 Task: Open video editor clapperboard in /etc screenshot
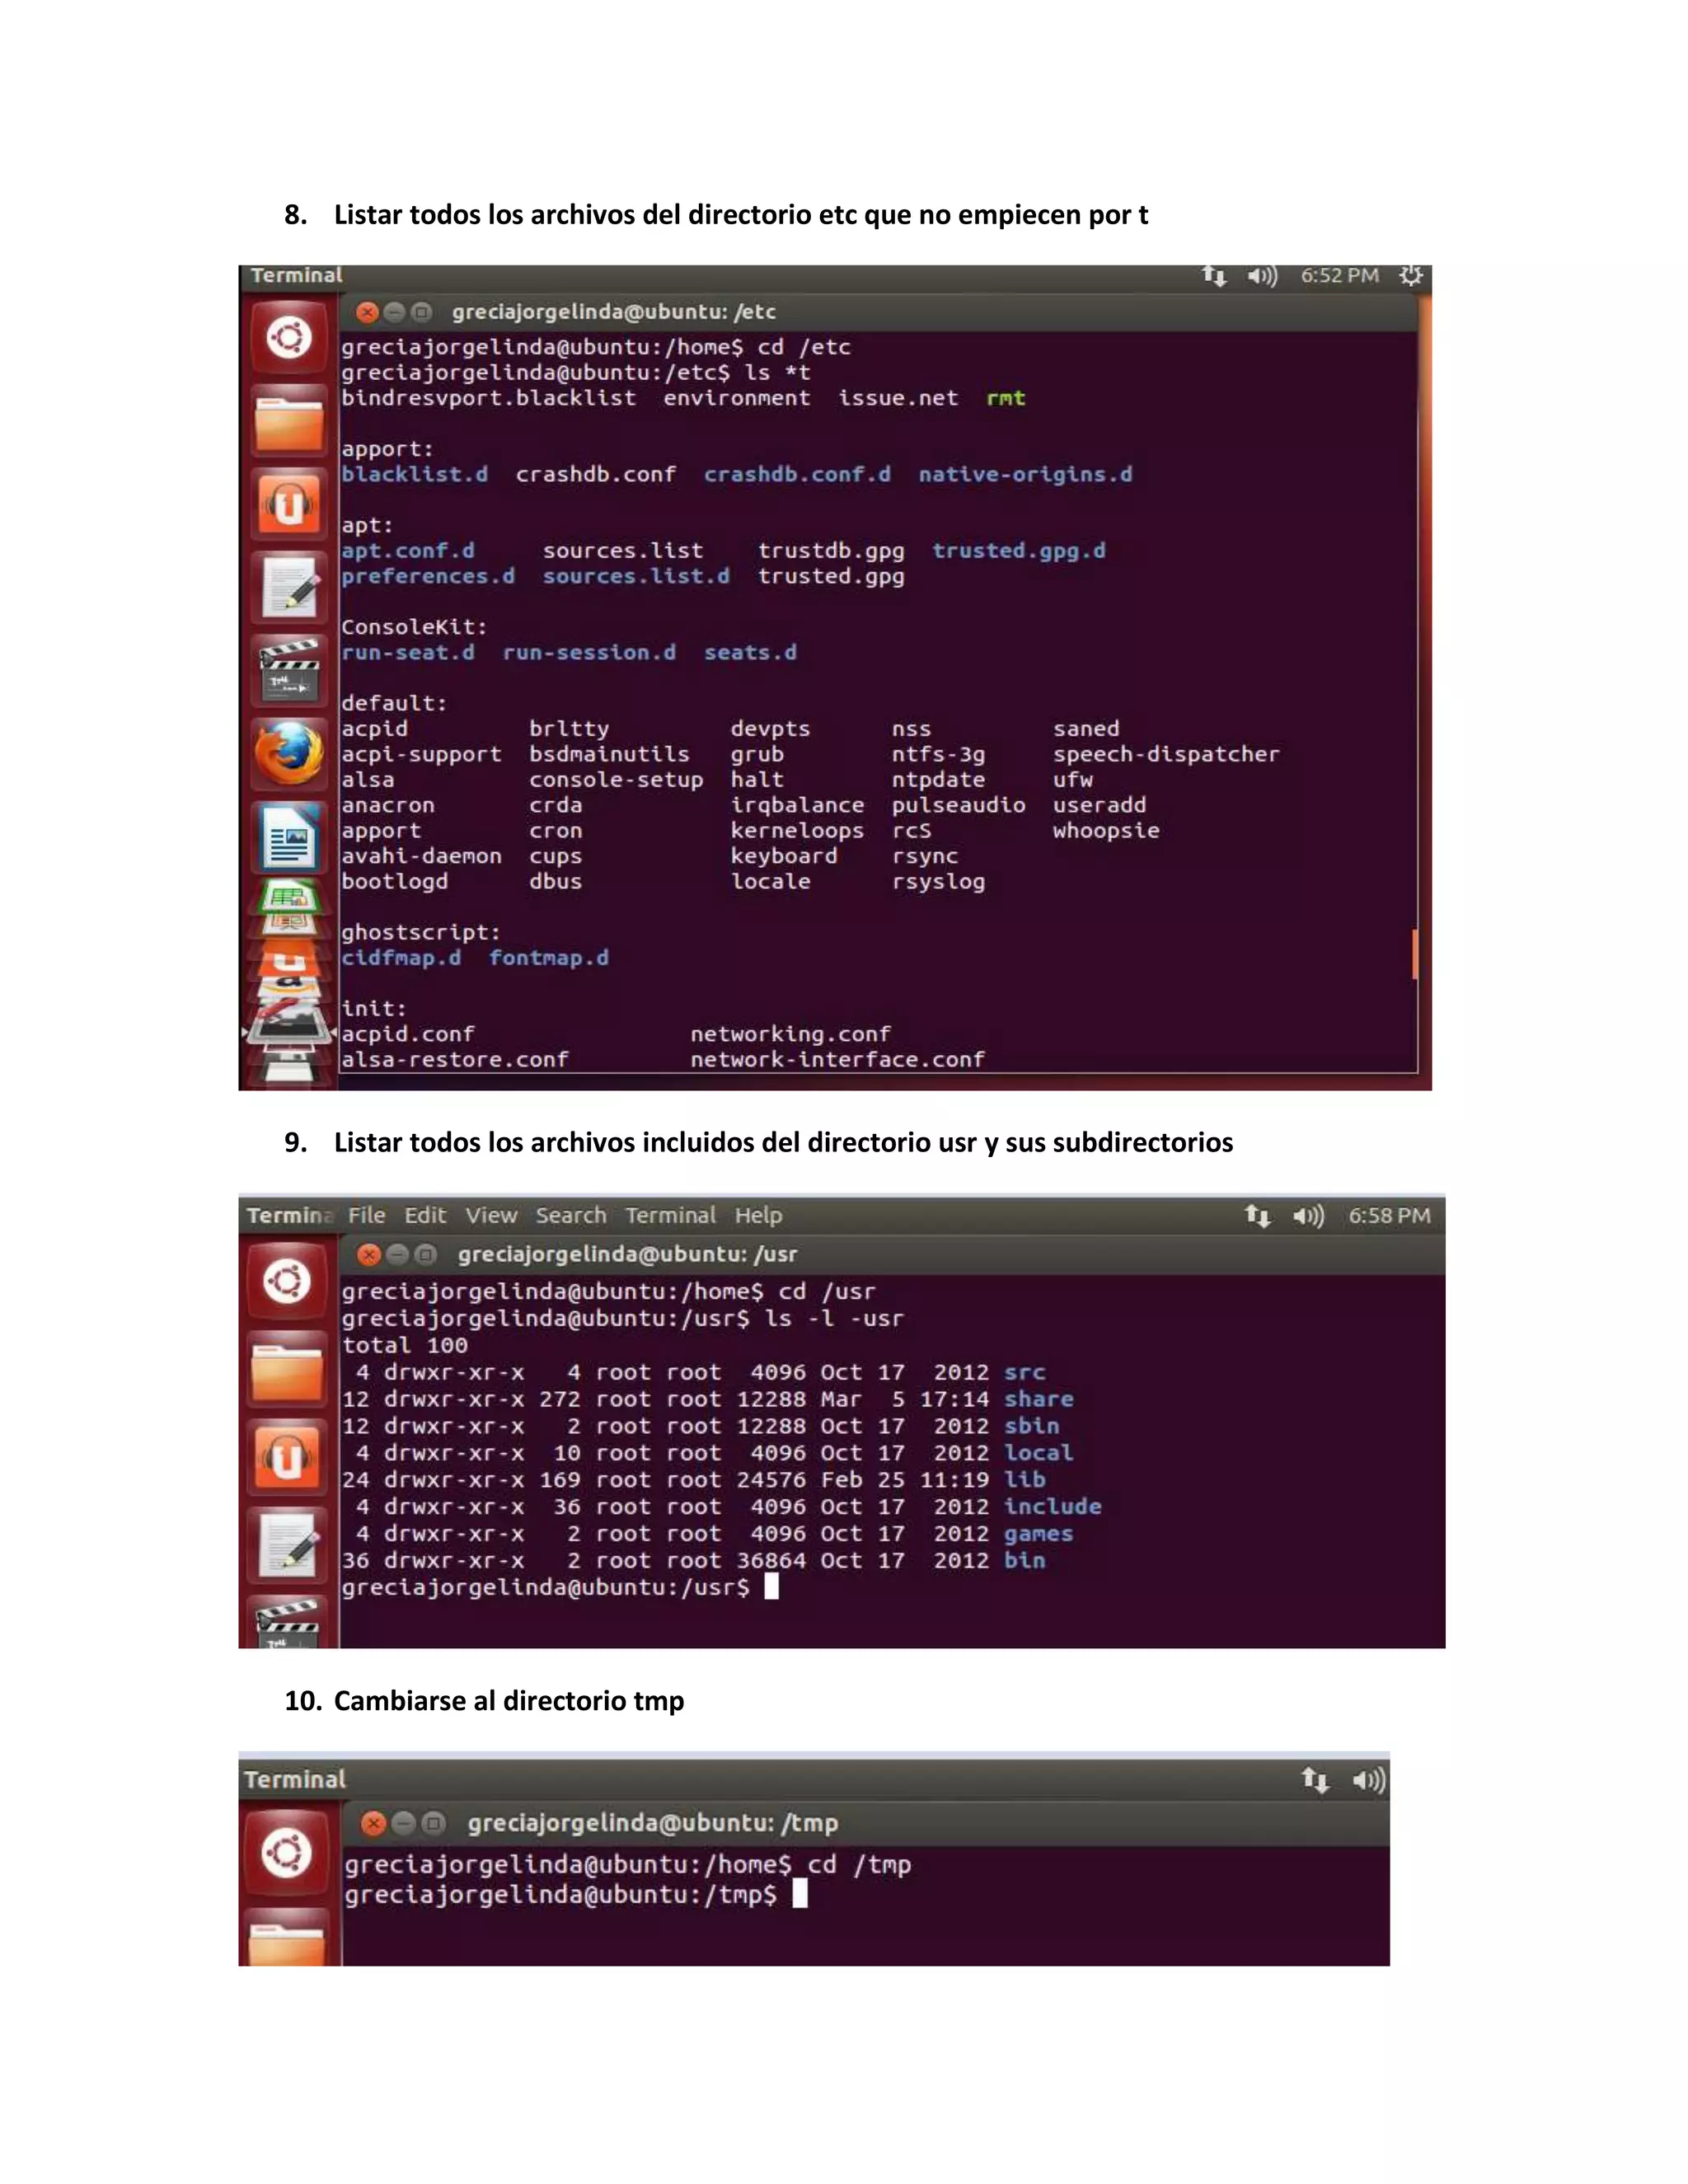[x=289, y=670]
